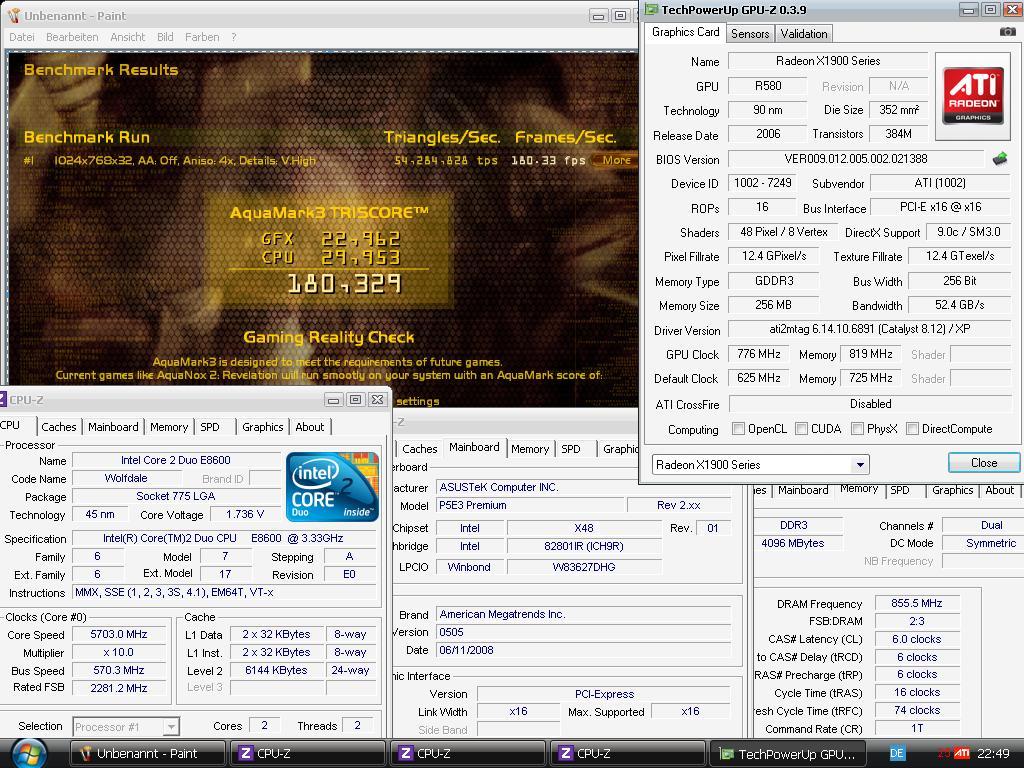The height and width of the screenshot is (768, 1024).
Task: Select the GPU-Z Graphics Card tab
Action: pos(685,31)
